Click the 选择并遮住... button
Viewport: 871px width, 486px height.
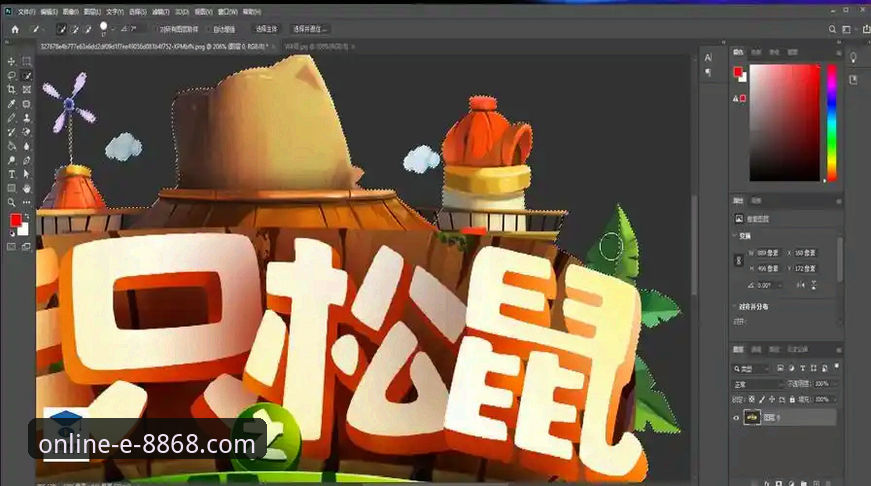point(310,29)
